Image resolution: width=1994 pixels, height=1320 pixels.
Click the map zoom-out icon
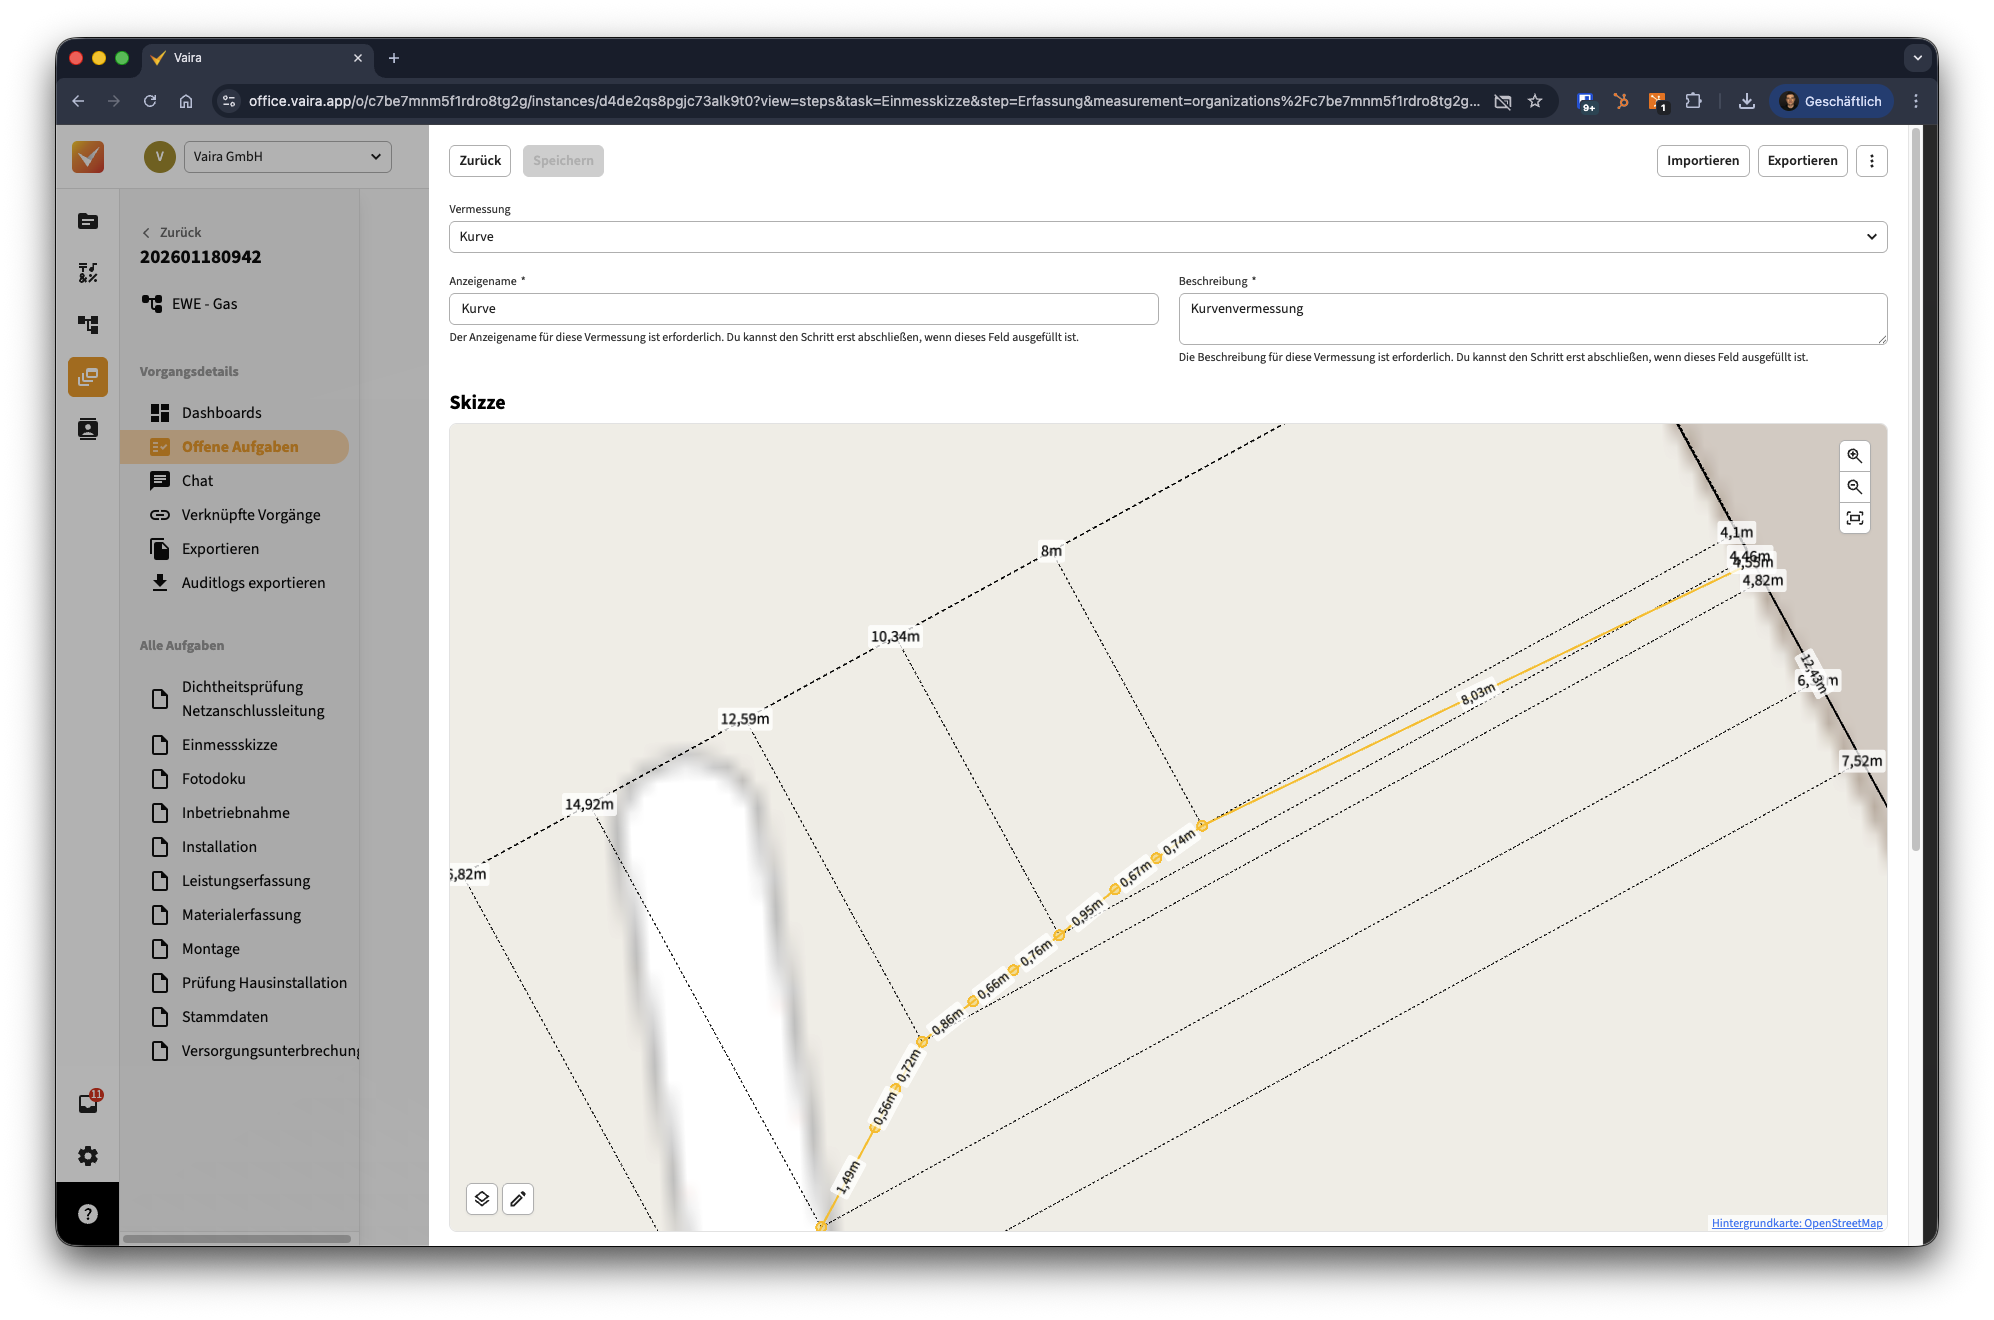point(1854,487)
